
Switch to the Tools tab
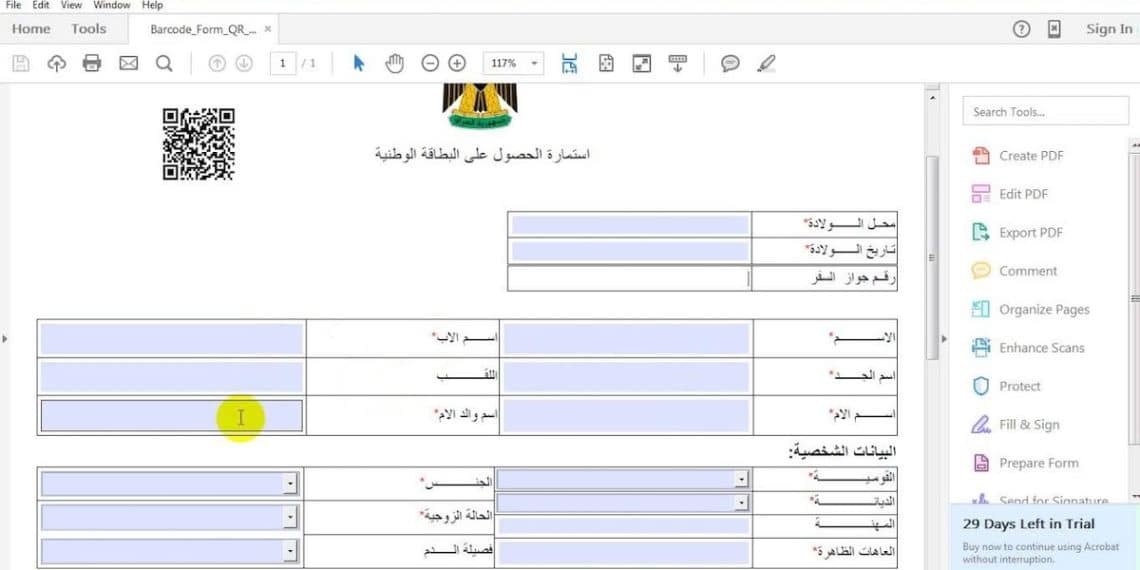click(89, 29)
